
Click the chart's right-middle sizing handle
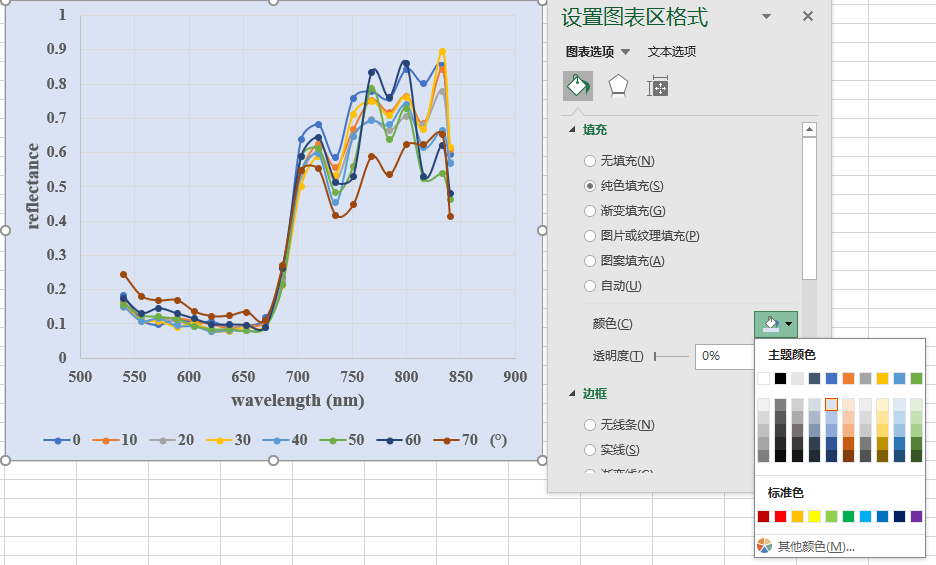[x=542, y=231]
